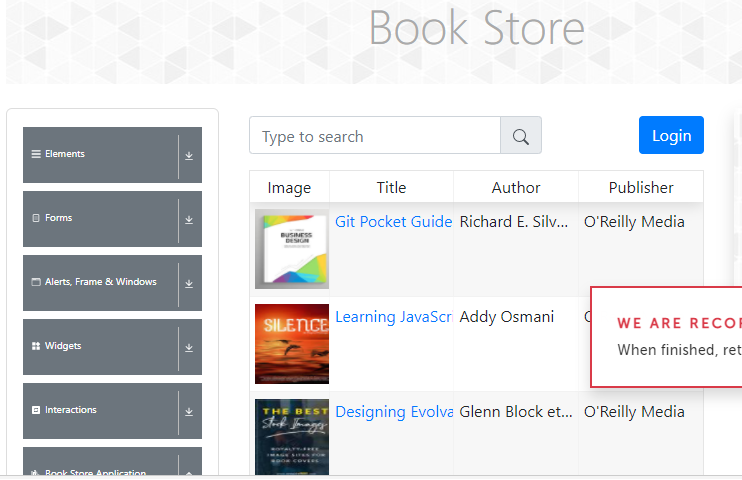Click the Forms clipboard icon

pos(36,218)
